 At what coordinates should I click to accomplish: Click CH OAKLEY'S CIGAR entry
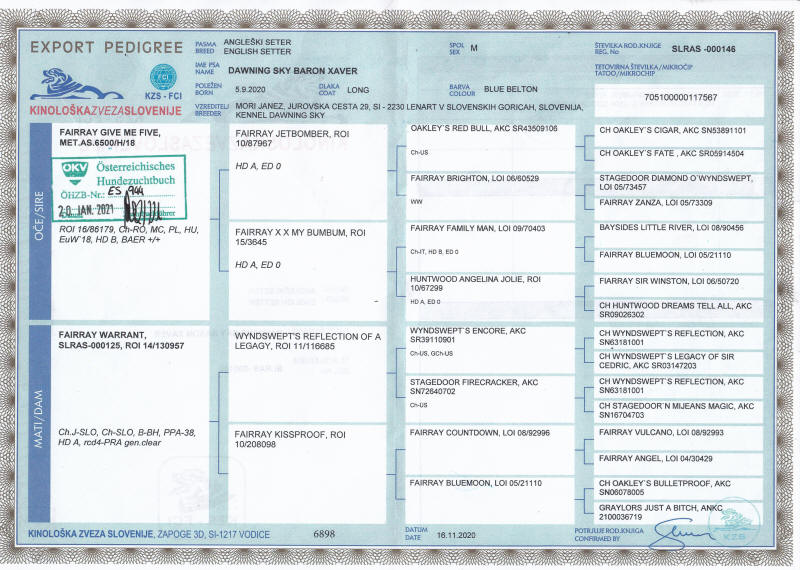[672, 130]
